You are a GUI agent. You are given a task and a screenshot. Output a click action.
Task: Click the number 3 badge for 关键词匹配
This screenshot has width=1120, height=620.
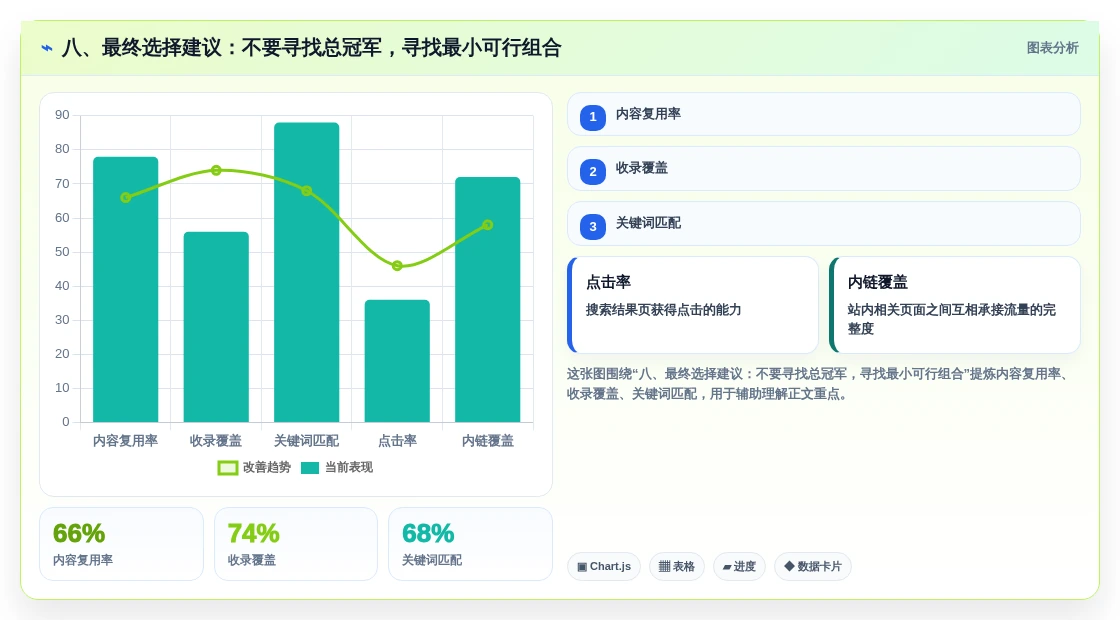(592, 226)
